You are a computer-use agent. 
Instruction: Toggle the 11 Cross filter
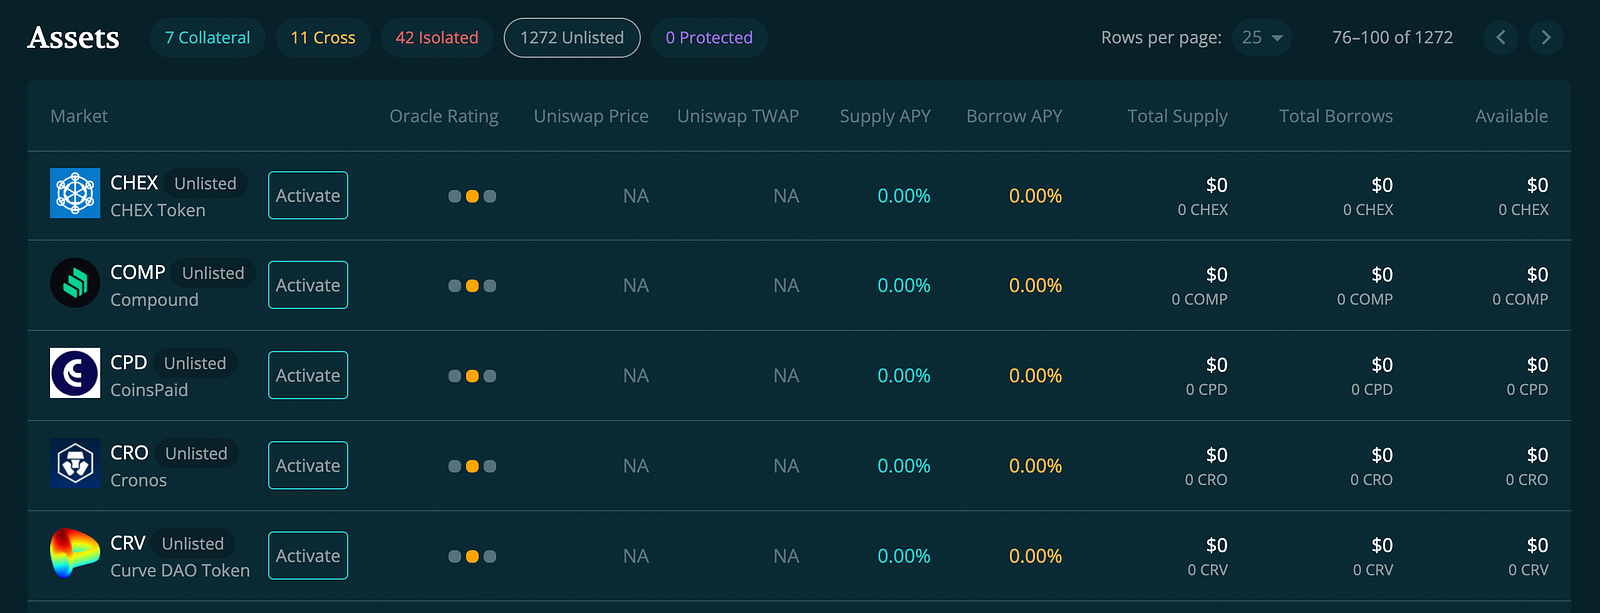323,38
